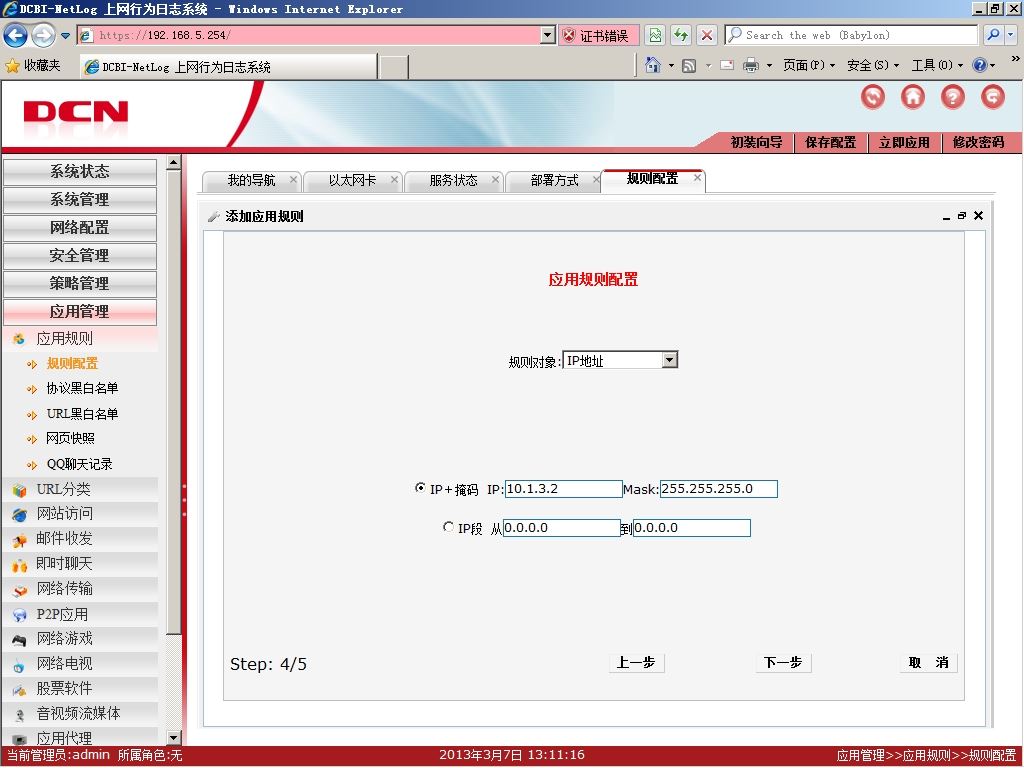
Task: Click the Favorites star icon
Action: coord(12,66)
